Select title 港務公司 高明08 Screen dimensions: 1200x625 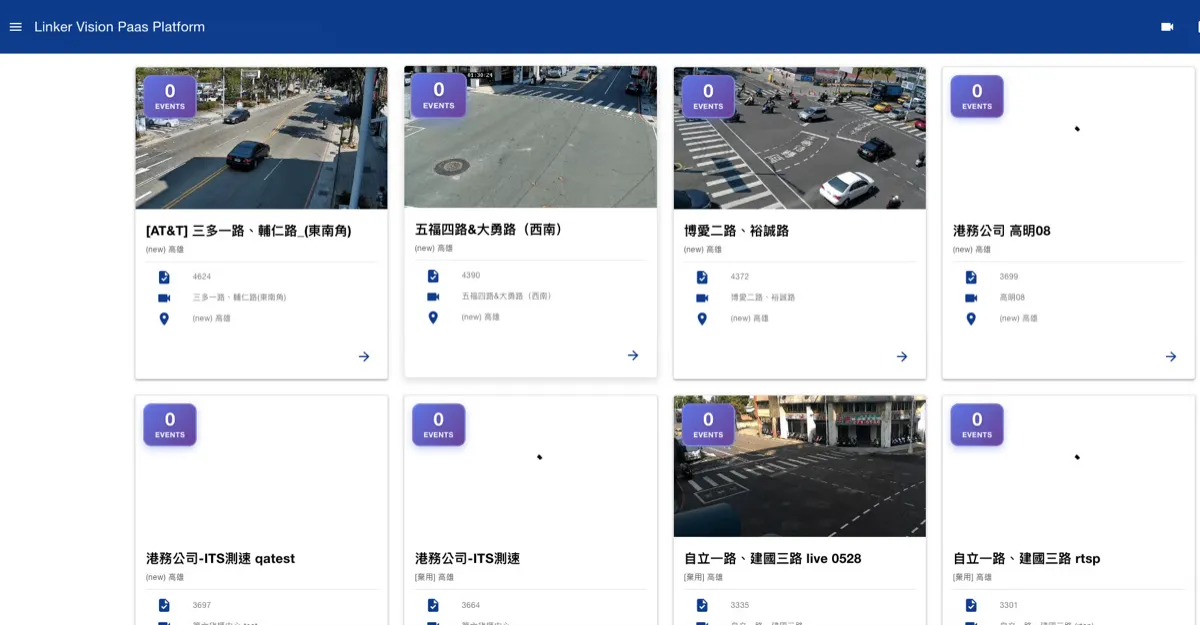click(1002, 231)
